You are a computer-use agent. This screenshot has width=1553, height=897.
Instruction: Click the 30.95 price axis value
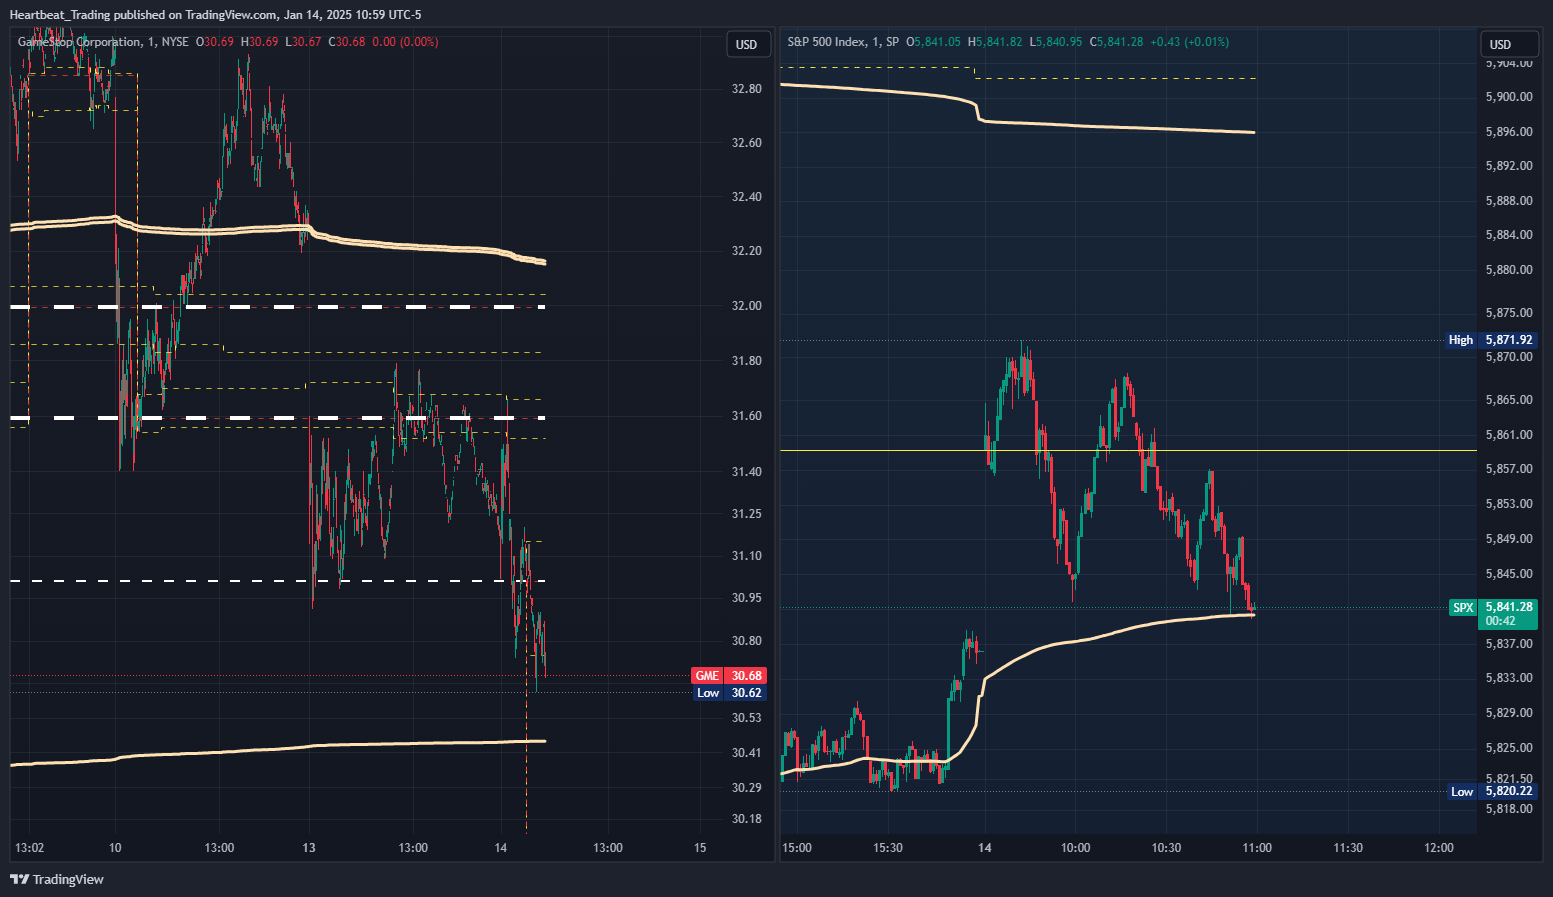pyautogui.click(x=747, y=598)
